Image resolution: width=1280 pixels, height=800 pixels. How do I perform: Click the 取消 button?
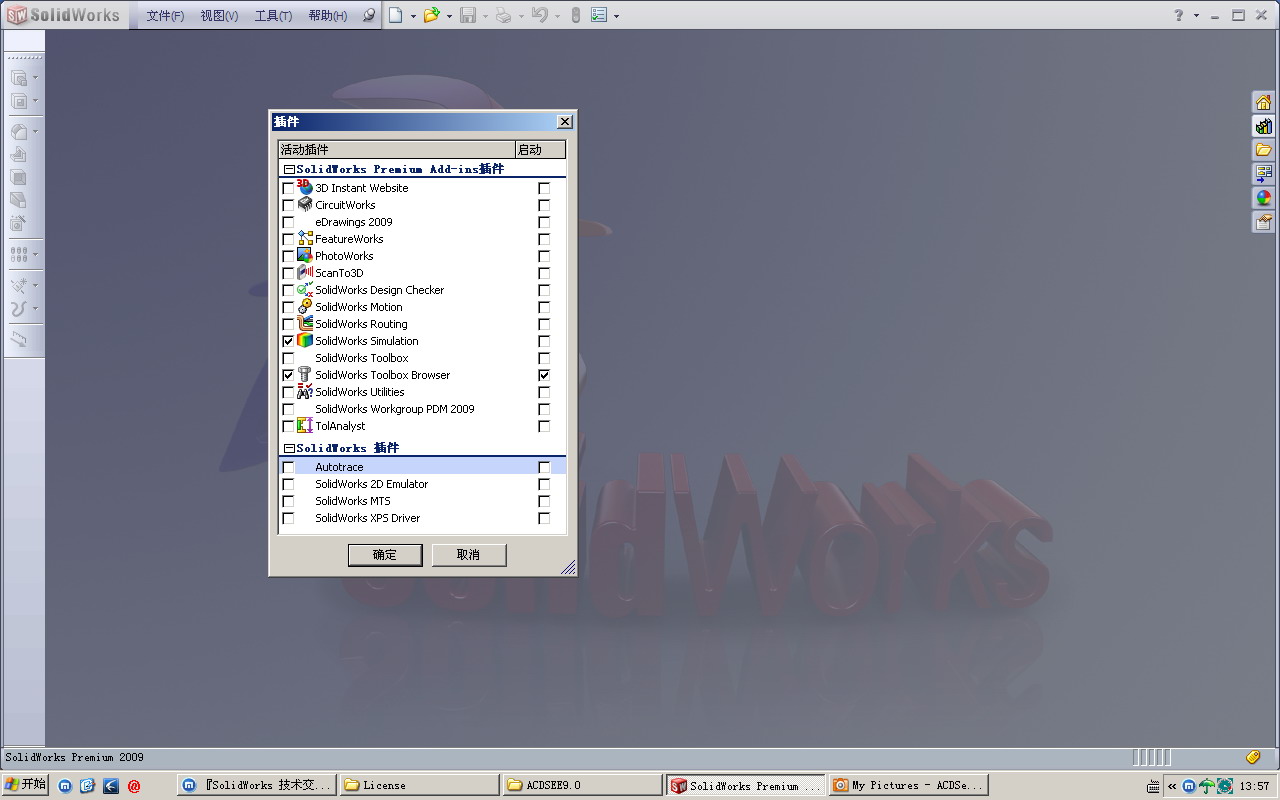469,555
